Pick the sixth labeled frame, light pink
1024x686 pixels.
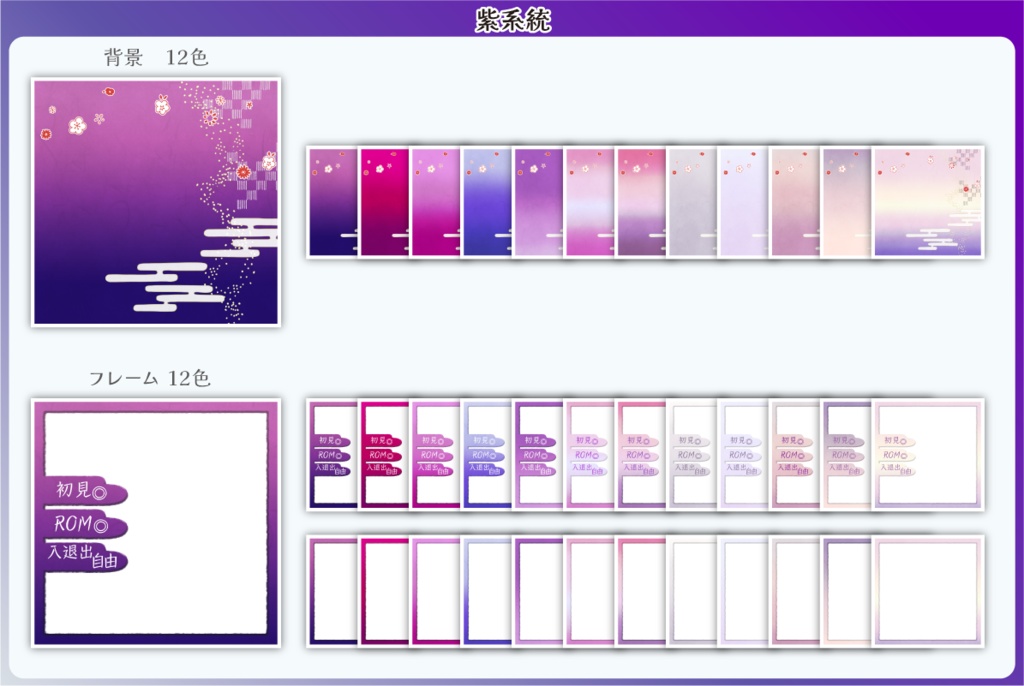[590, 455]
